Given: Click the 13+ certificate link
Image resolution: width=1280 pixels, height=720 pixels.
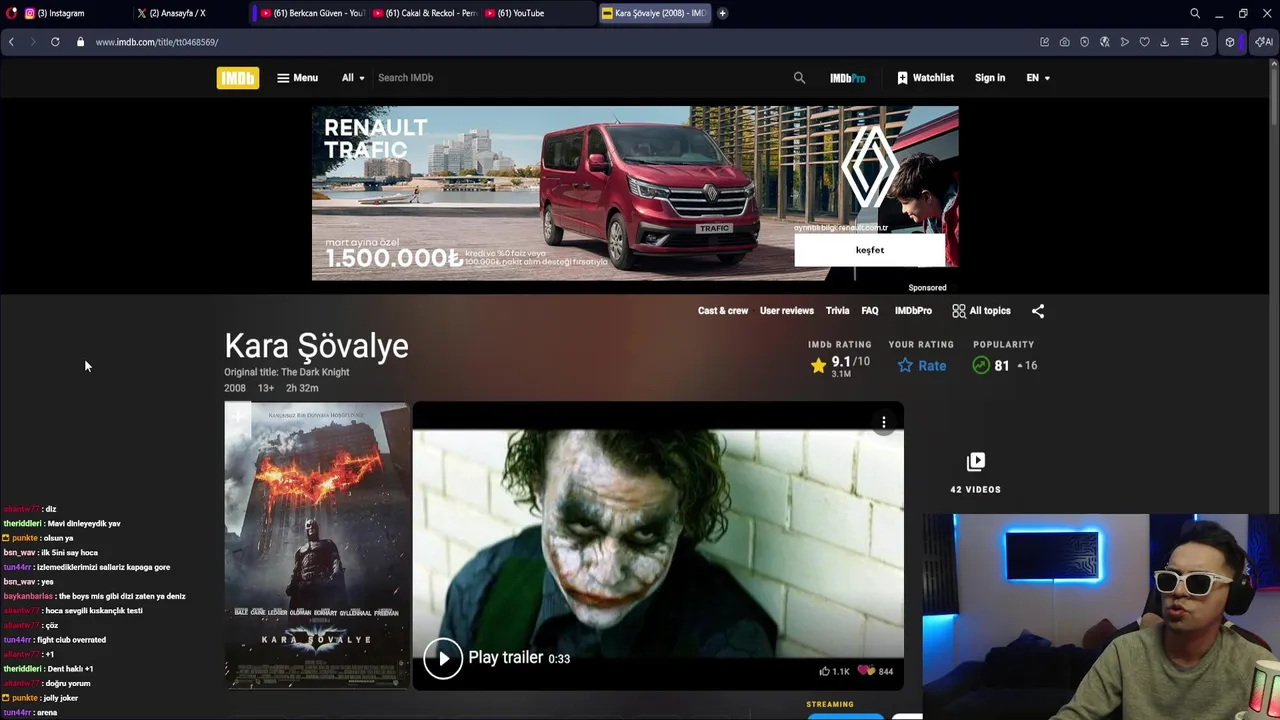Looking at the screenshot, I should 266,388.
